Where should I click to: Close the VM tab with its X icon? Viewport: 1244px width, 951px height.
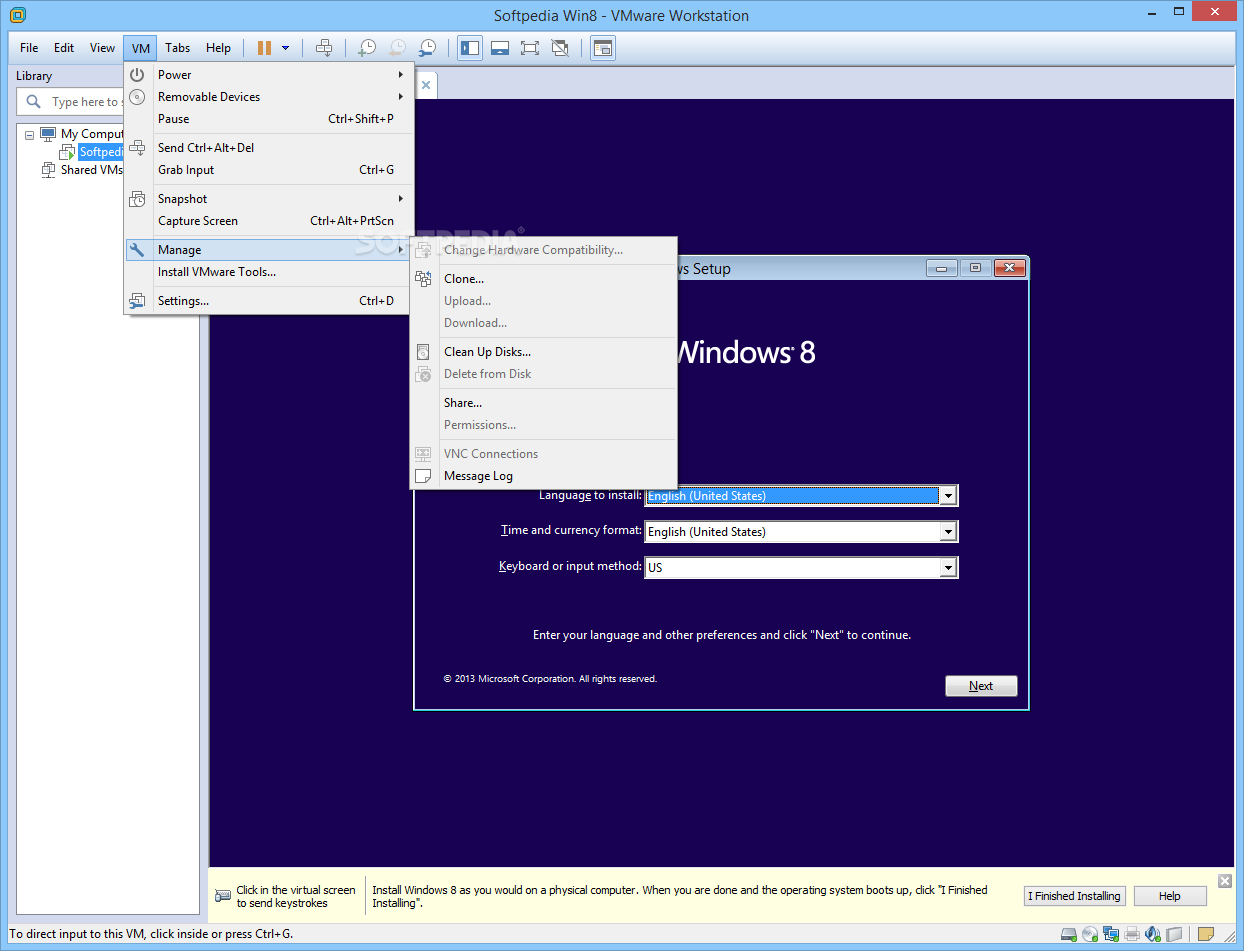pos(426,85)
